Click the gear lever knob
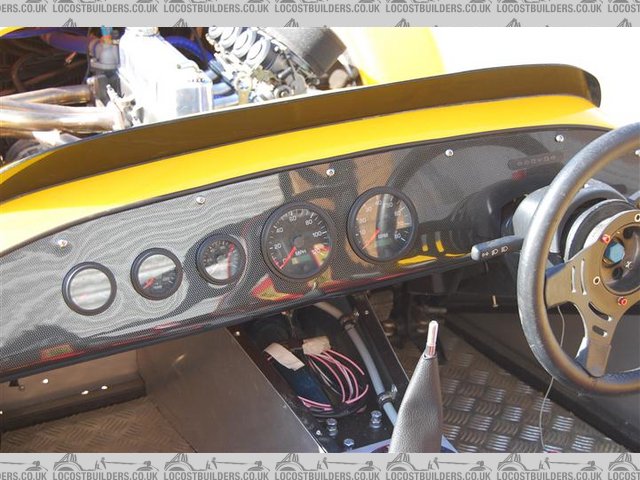The width and height of the screenshot is (640, 480). (432, 339)
